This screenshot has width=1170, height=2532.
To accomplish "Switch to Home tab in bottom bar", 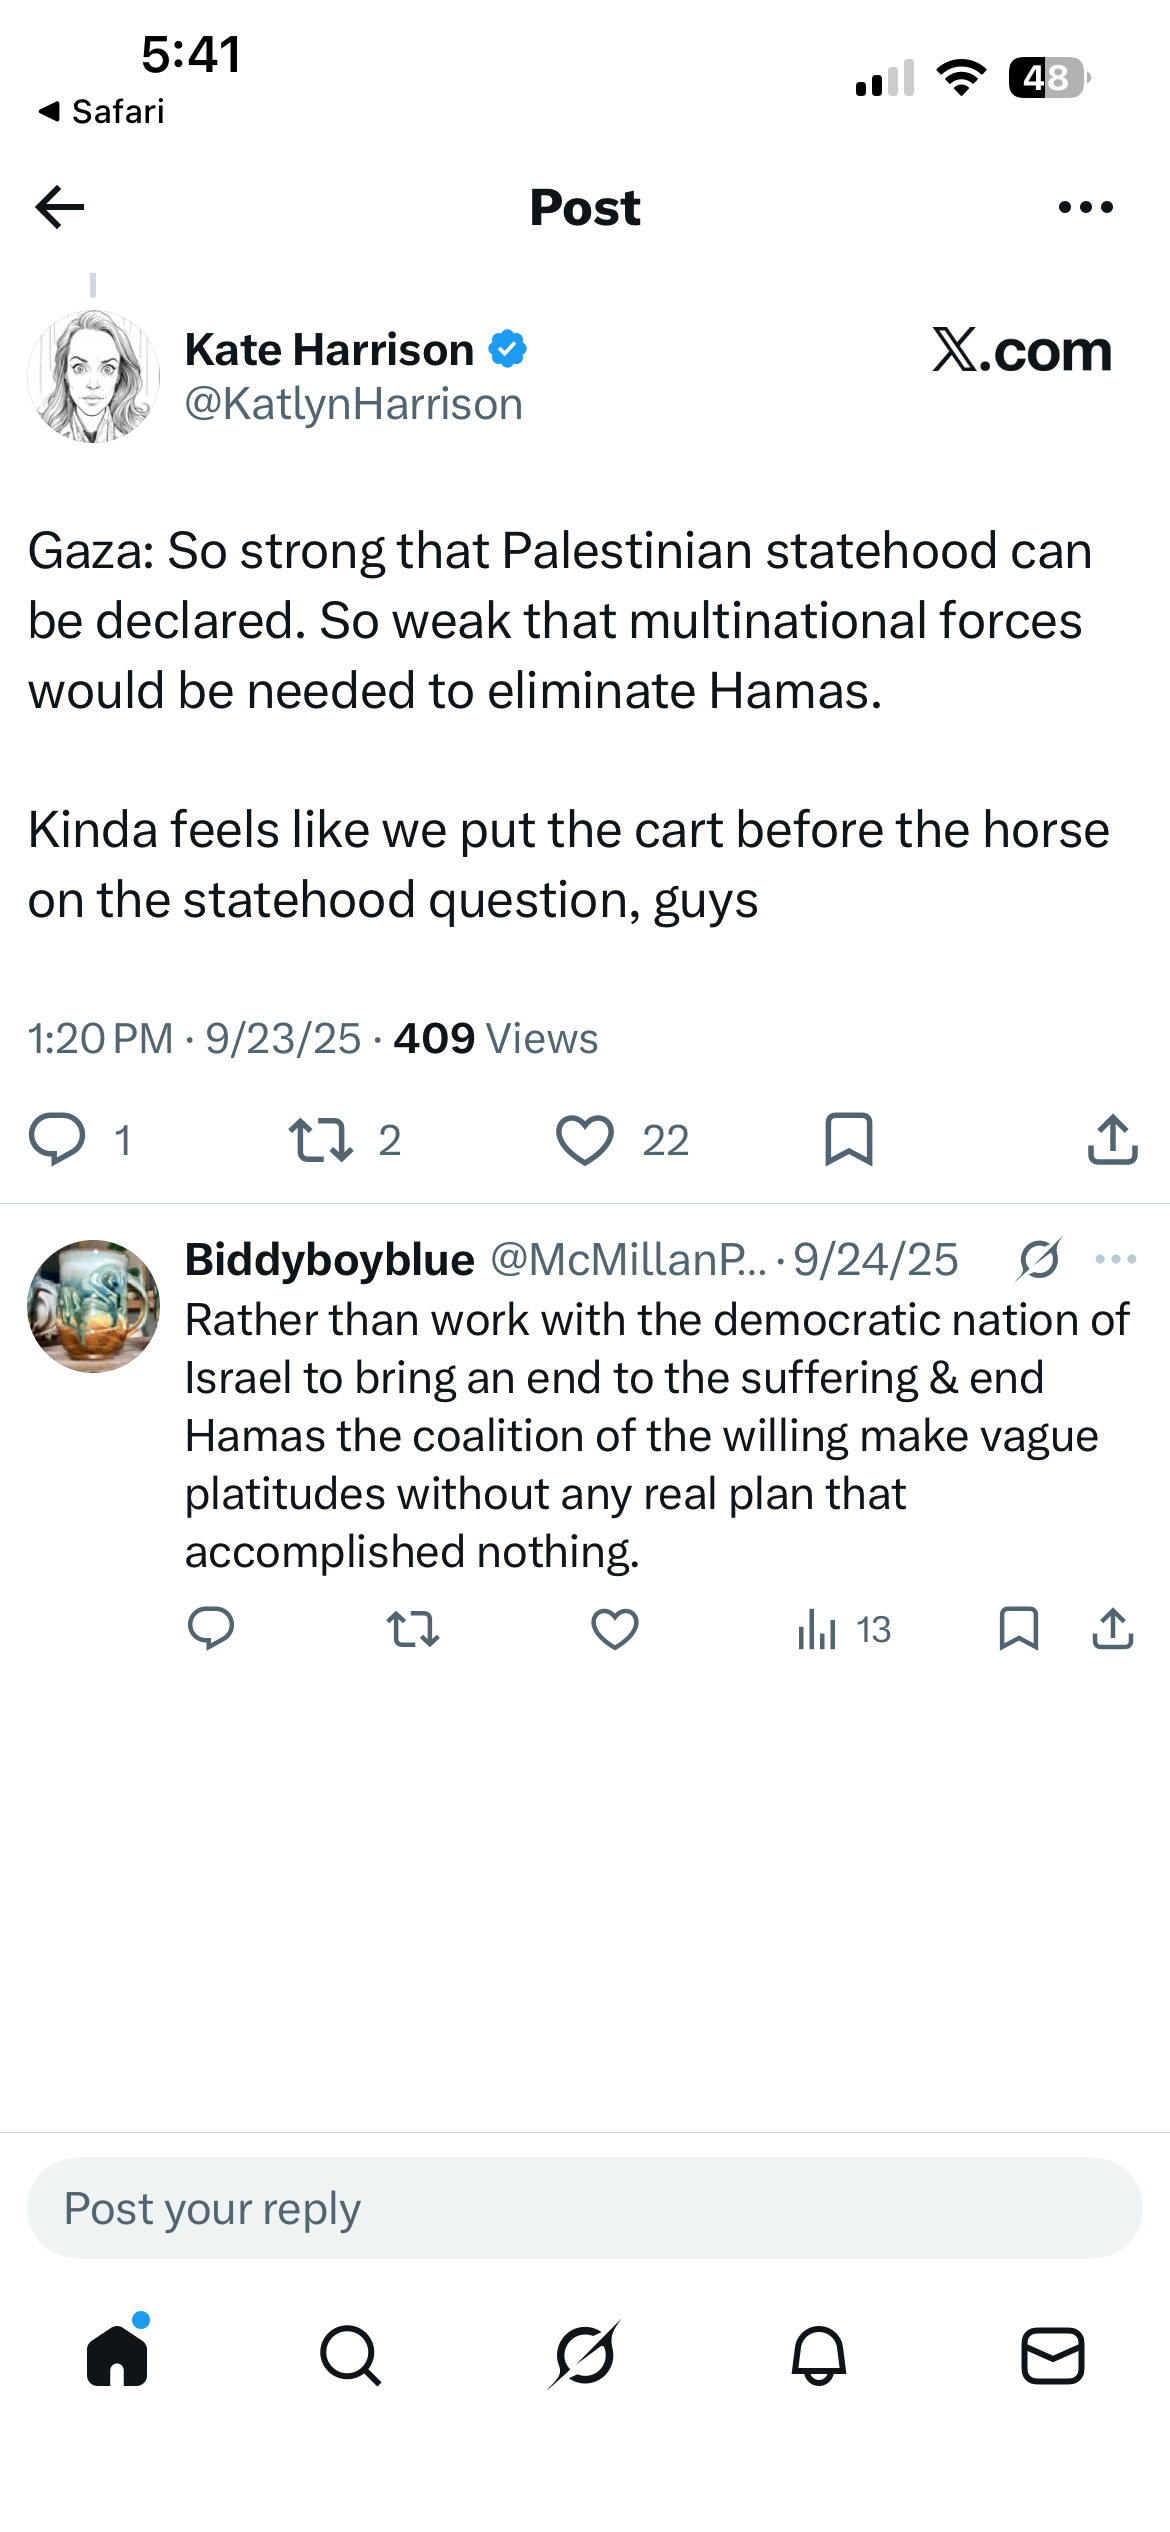I will pos(118,2354).
